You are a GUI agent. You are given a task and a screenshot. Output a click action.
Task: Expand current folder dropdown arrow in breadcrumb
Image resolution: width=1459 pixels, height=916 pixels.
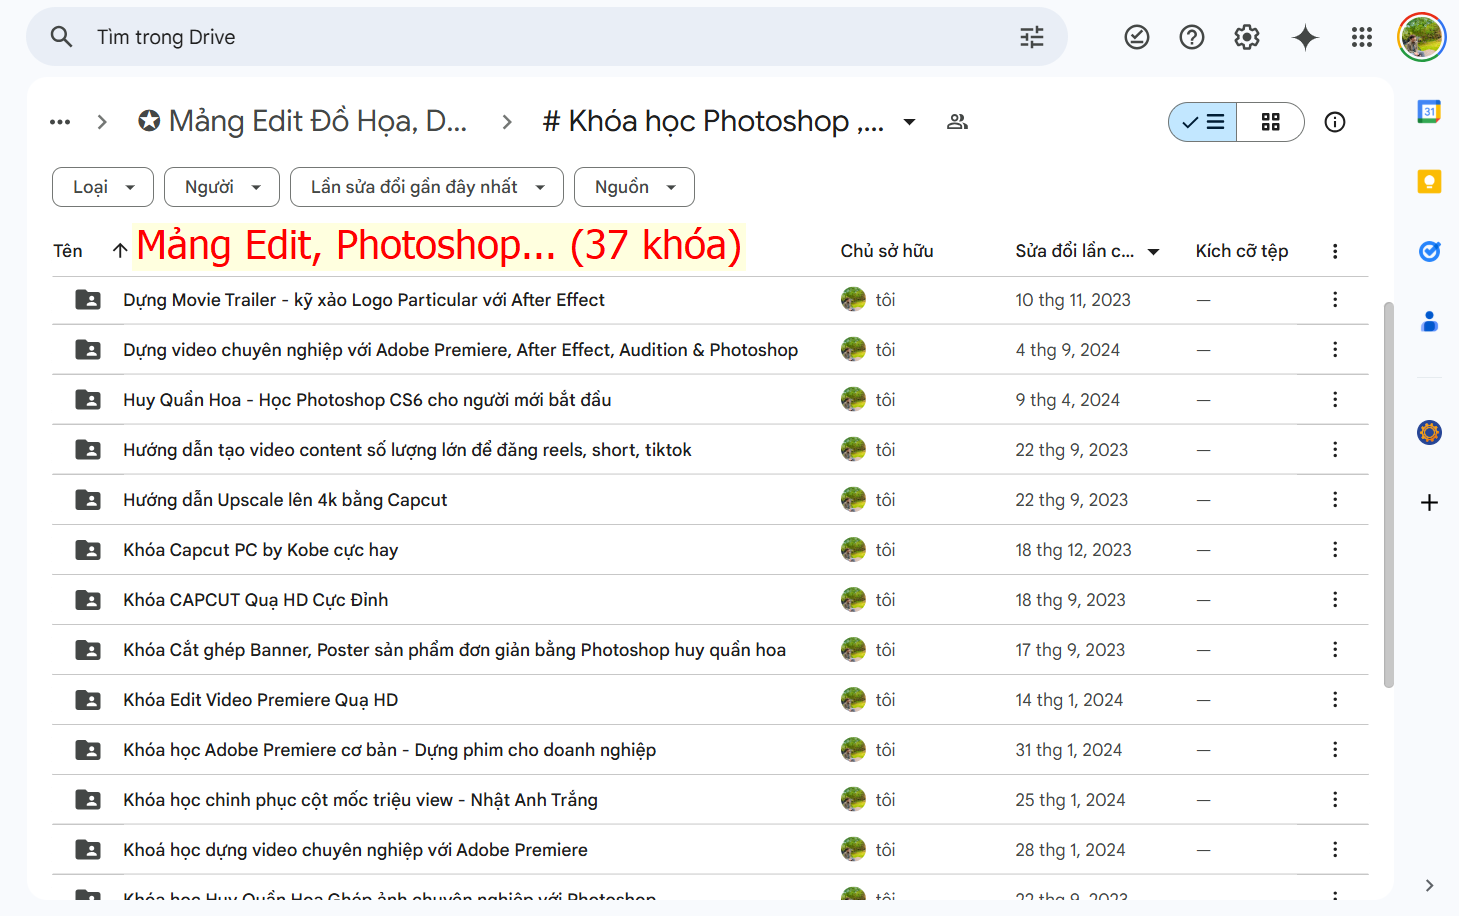point(909,122)
